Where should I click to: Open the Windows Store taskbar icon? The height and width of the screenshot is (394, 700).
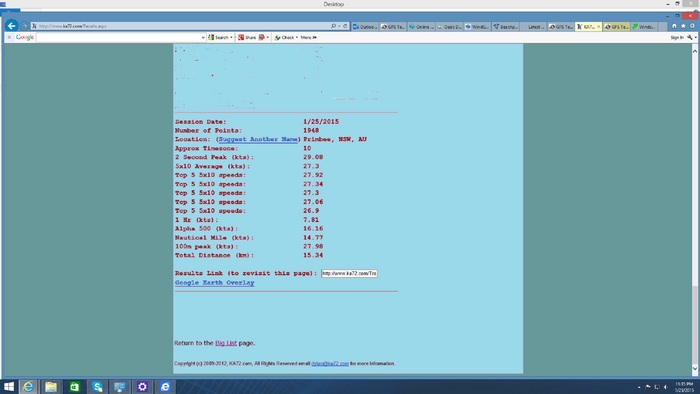click(74, 386)
